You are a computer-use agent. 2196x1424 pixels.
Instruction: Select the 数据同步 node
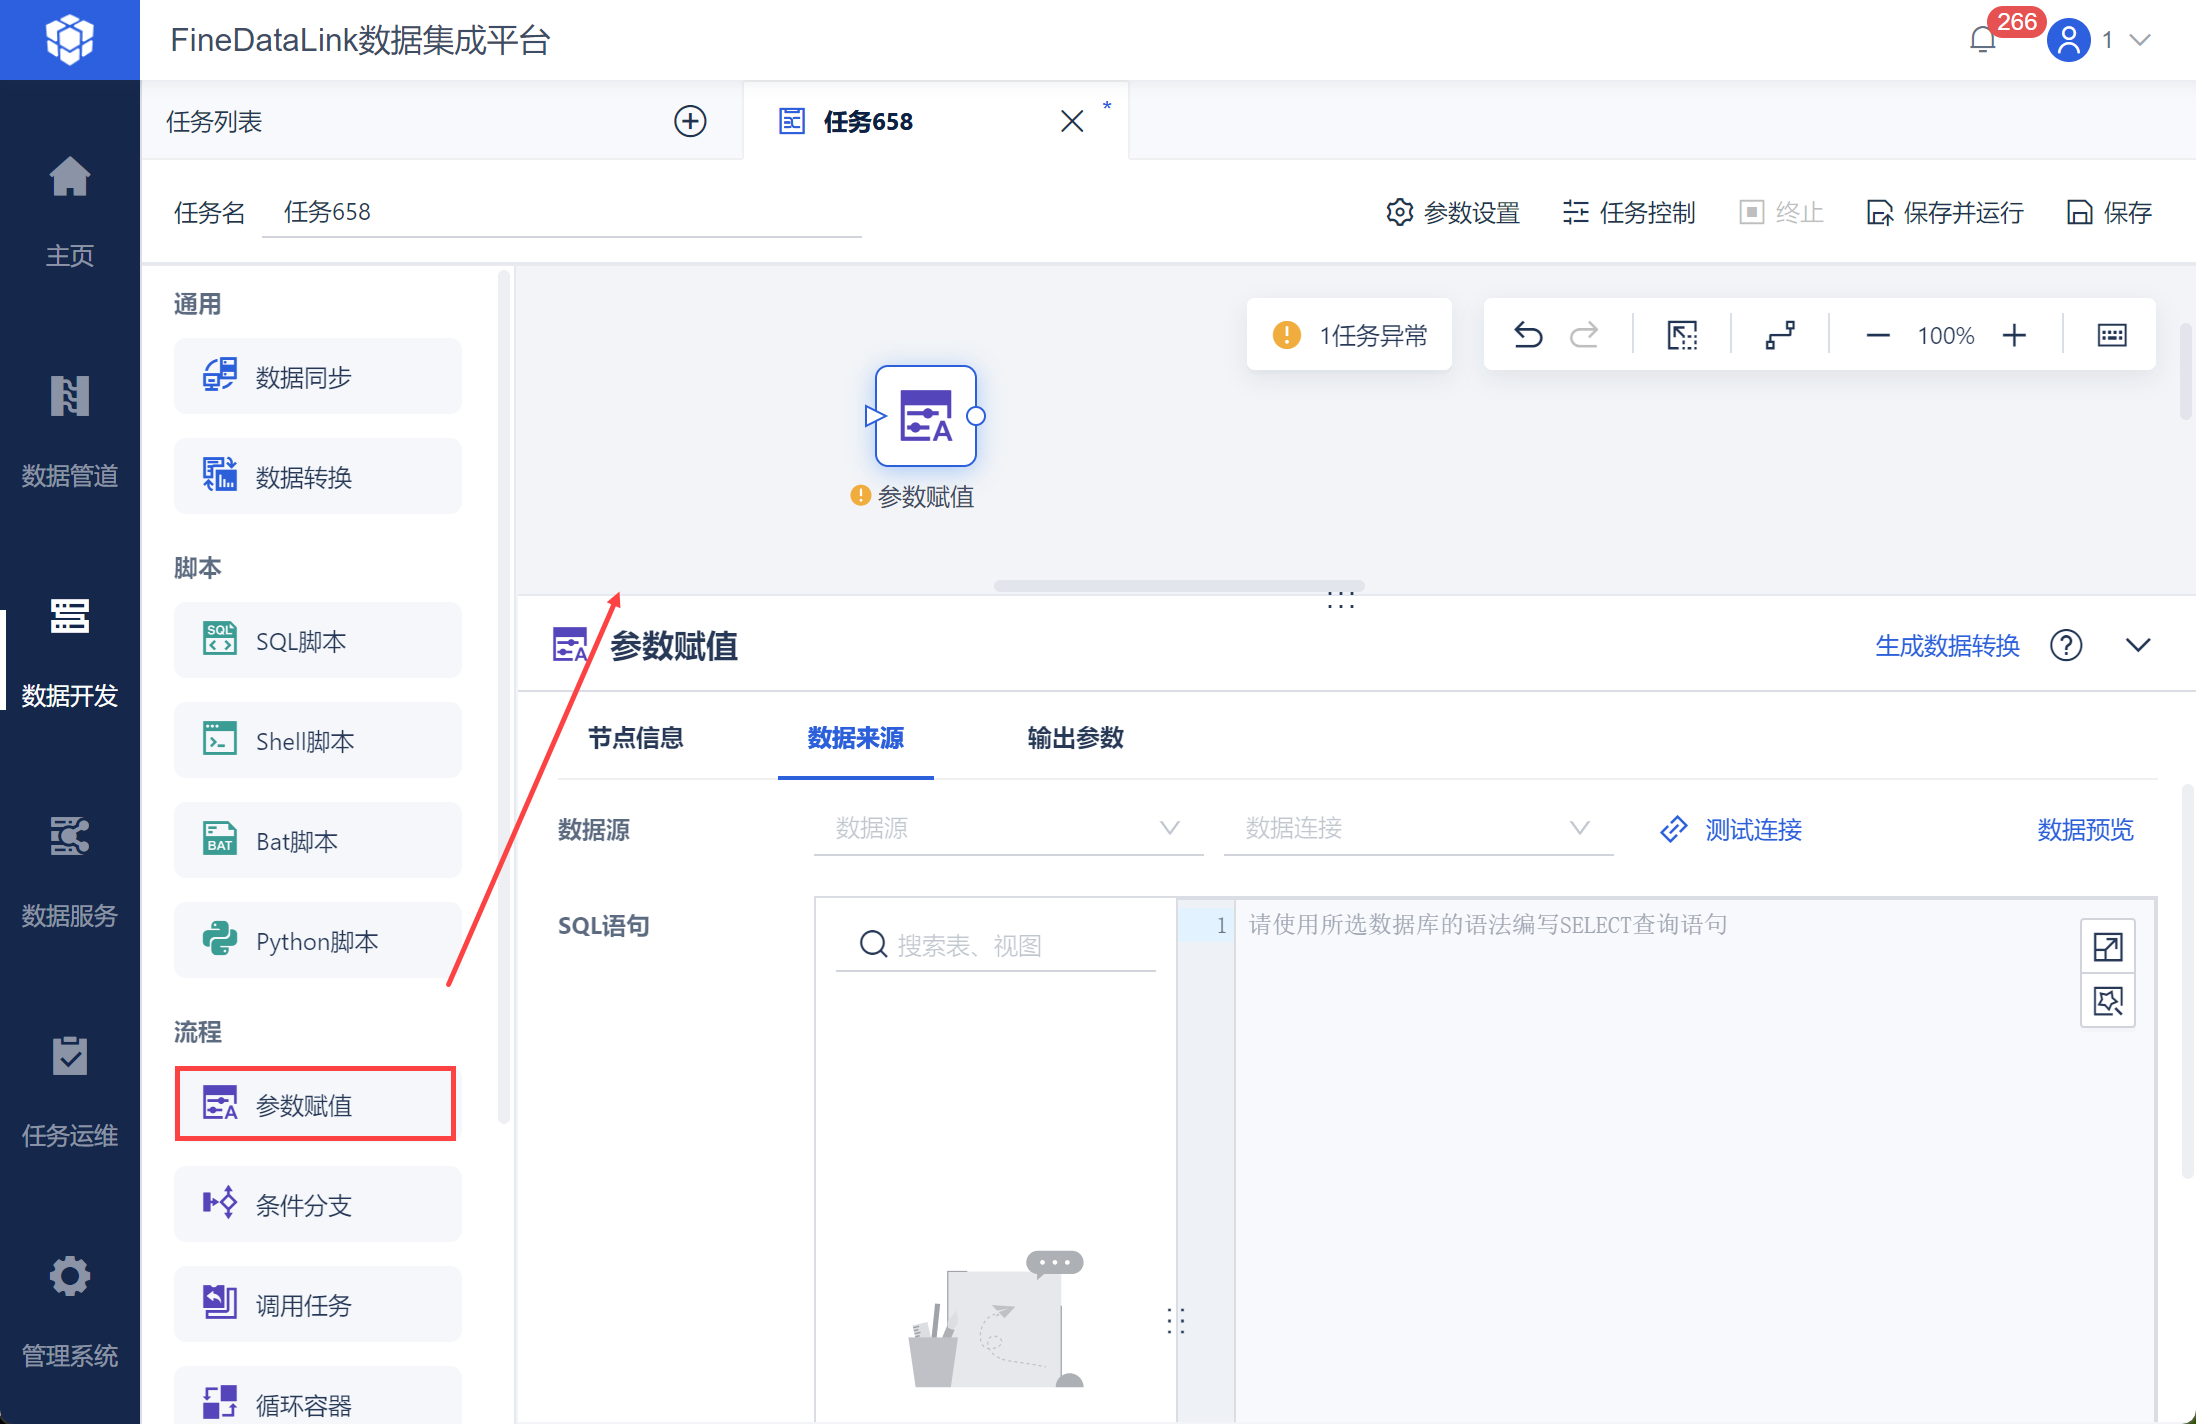(x=318, y=377)
